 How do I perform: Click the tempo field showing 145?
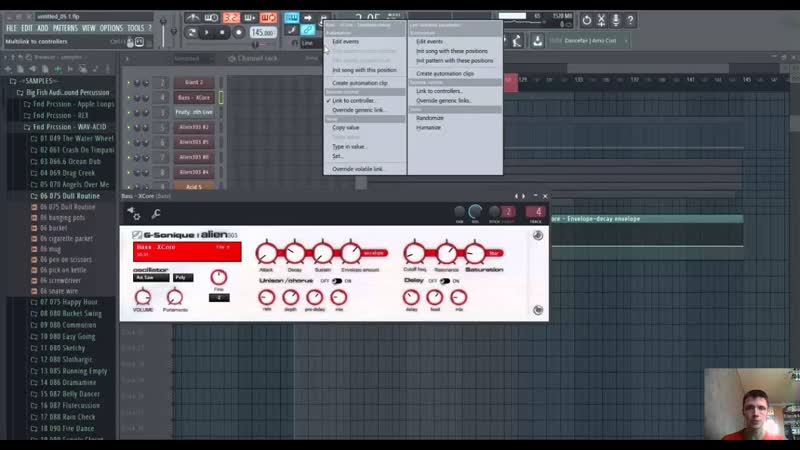coord(263,32)
